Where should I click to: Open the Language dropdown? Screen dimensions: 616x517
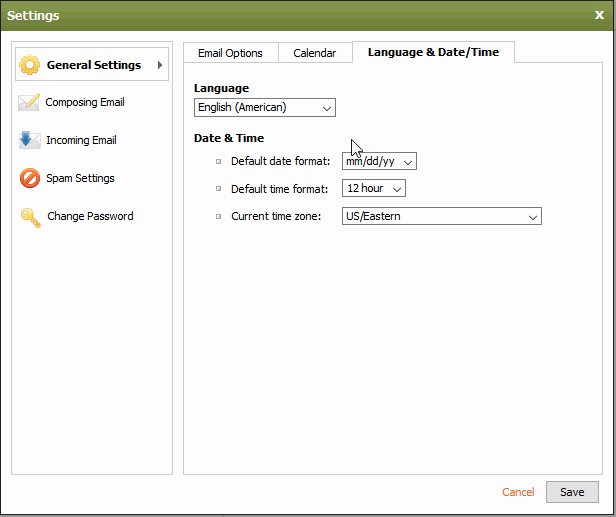265,108
